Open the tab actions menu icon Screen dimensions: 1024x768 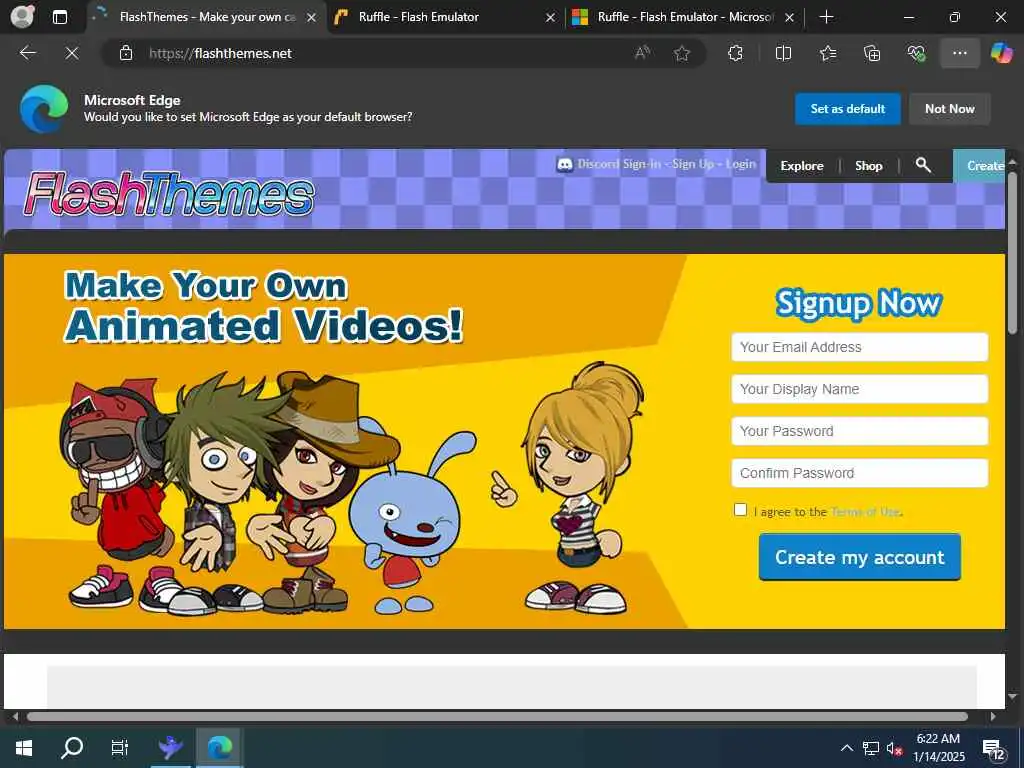[59, 17]
